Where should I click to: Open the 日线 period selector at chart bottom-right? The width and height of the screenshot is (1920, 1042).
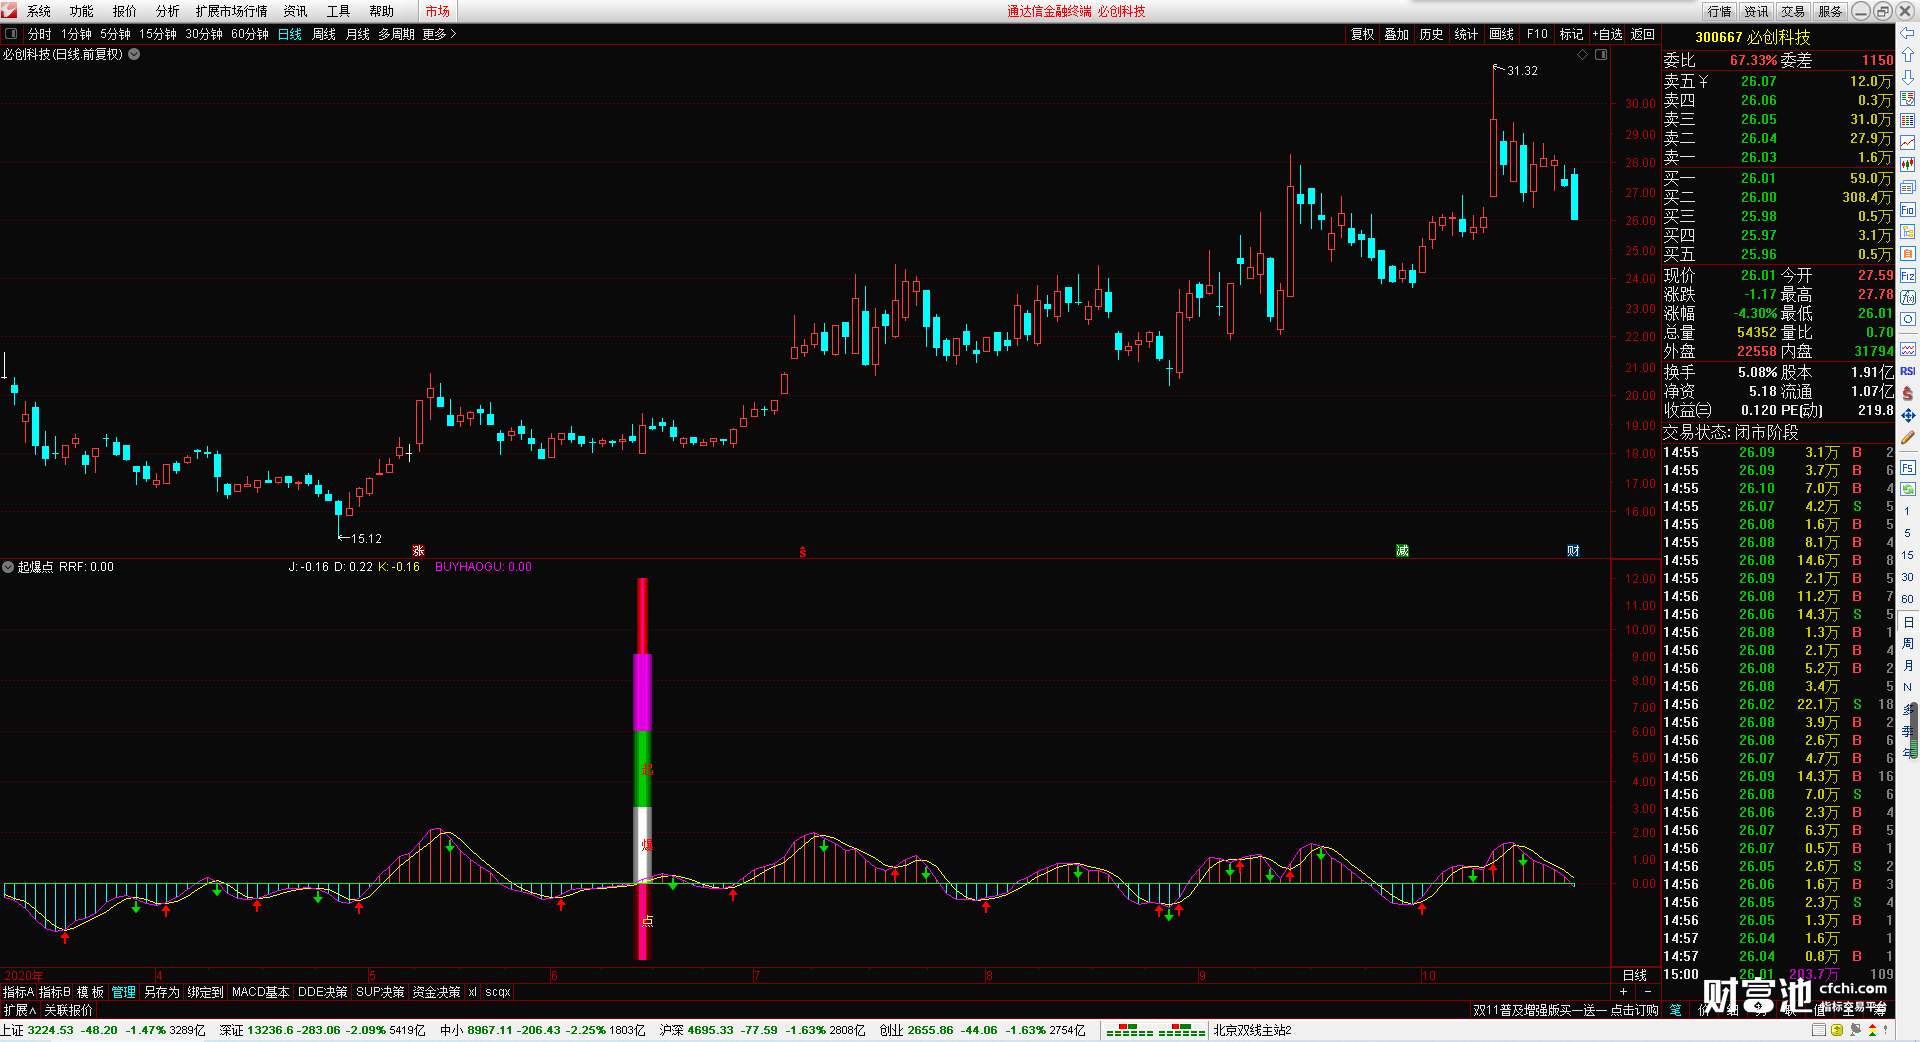(x=1635, y=975)
